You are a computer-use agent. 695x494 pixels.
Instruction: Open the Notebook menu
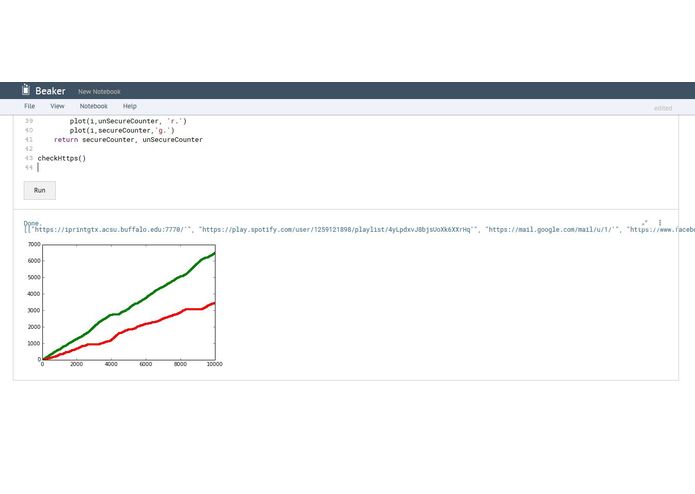click(94, 106)
